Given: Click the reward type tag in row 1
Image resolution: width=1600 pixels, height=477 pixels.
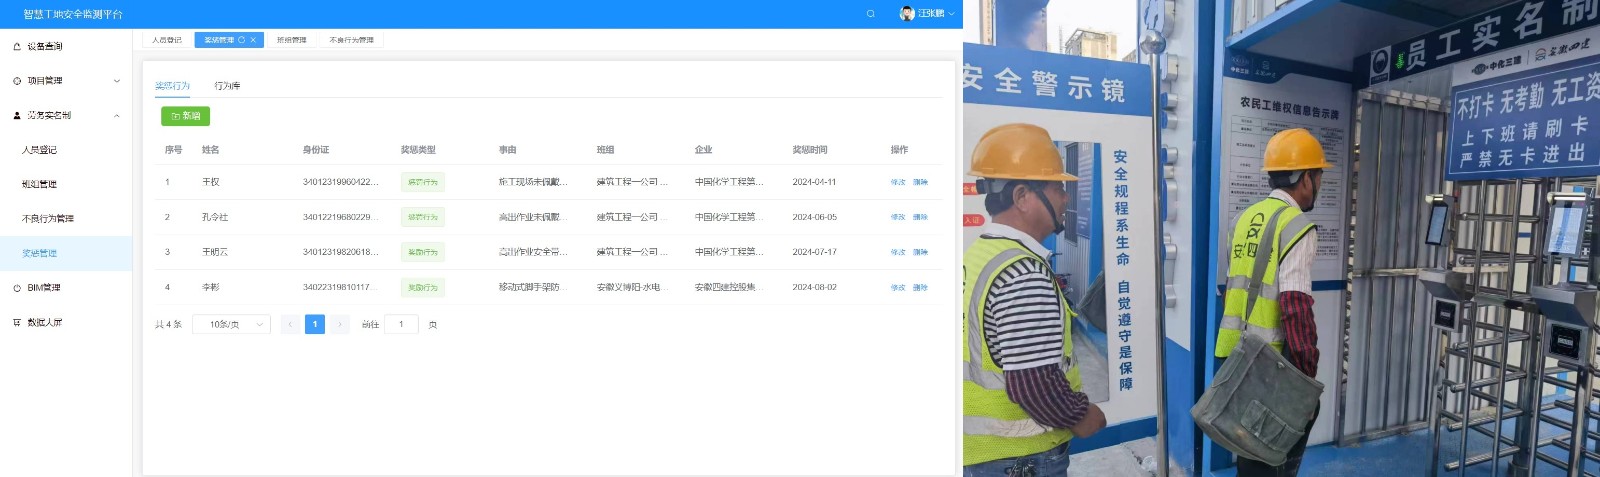Looking at the screenshot, I should [423, 182].
